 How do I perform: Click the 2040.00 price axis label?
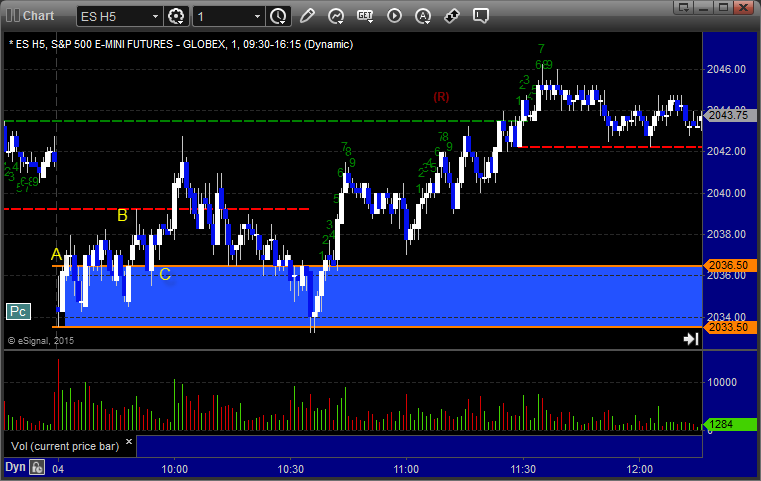727,193
